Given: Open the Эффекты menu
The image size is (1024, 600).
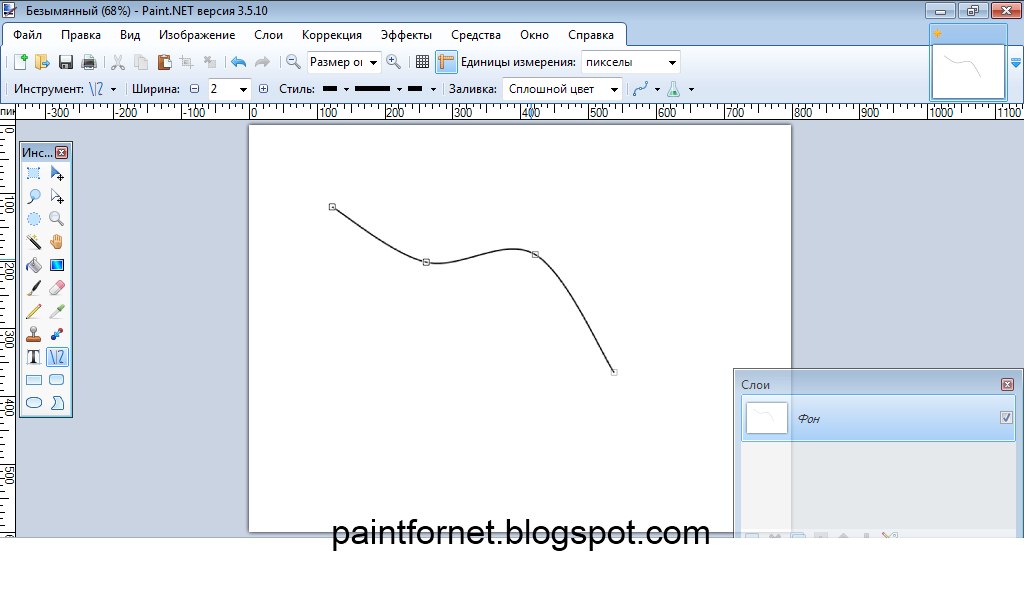Looking at the screenshot, I should pos(406,33).
